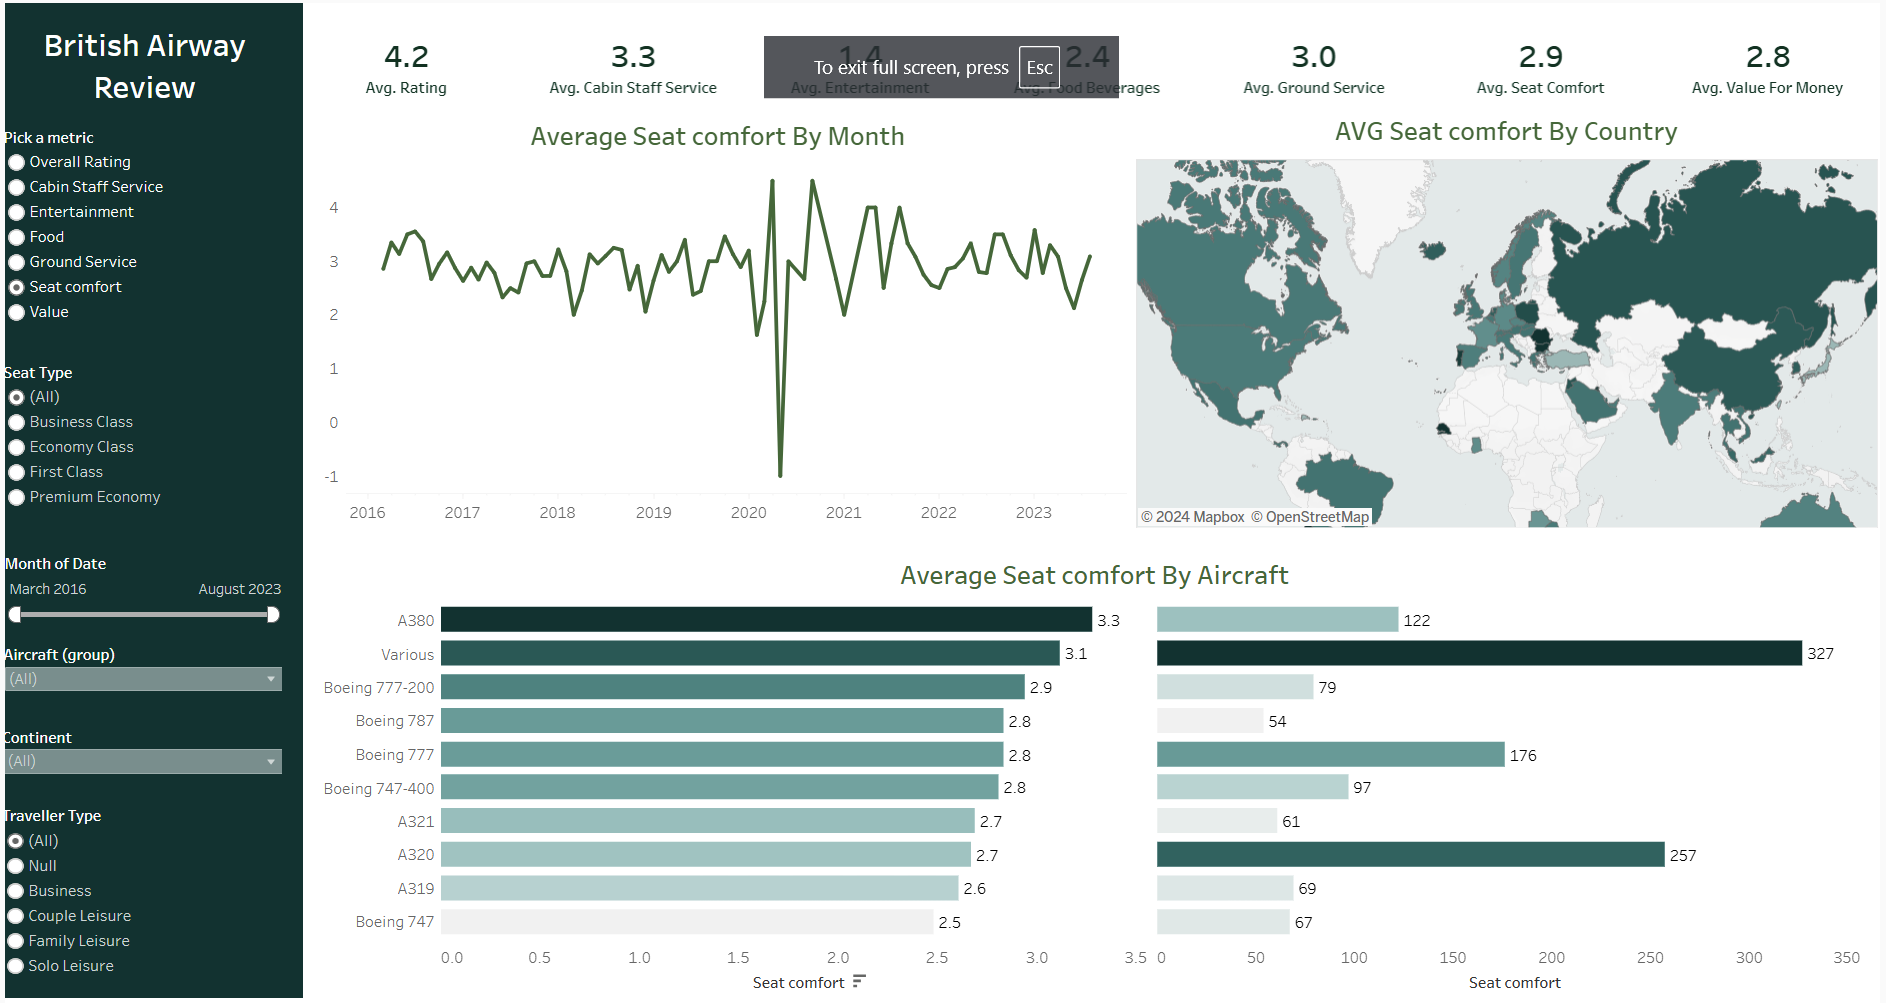Click the 'AVG Seat comfort By Country' title
This screenshot has width=1886, height=1003.
1506,131
